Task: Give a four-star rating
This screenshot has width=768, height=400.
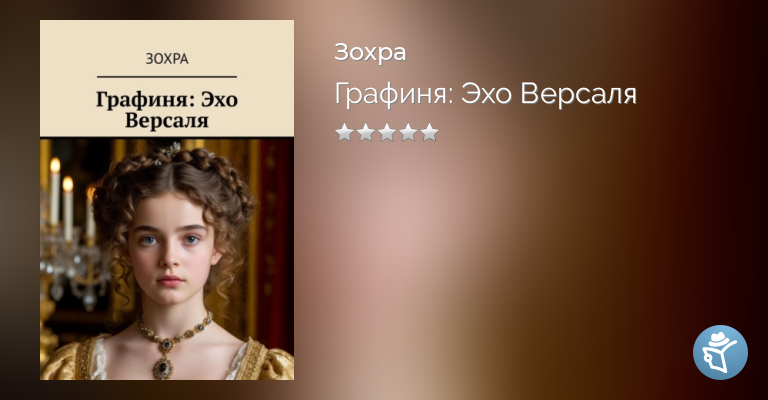Action: (x=408, y=132)
